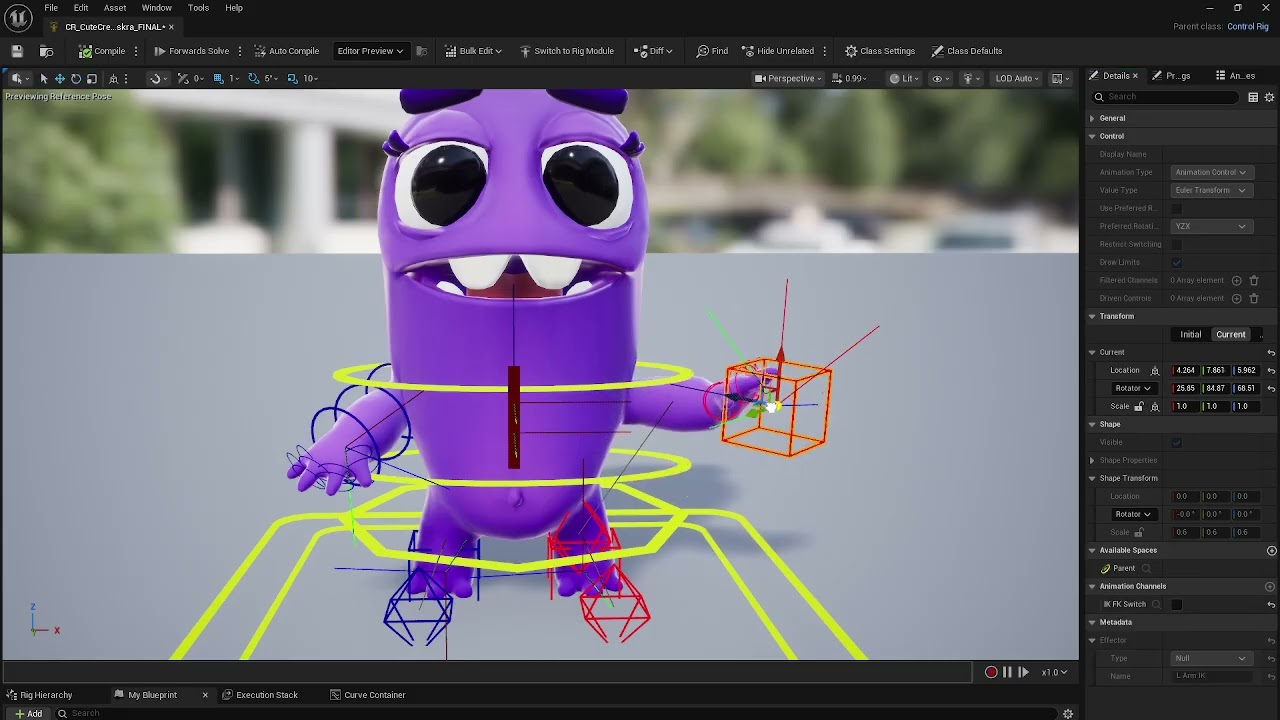Compile the Control Rig
Viewport: 1280px width, 720px height.
click(x=103, y=51)
